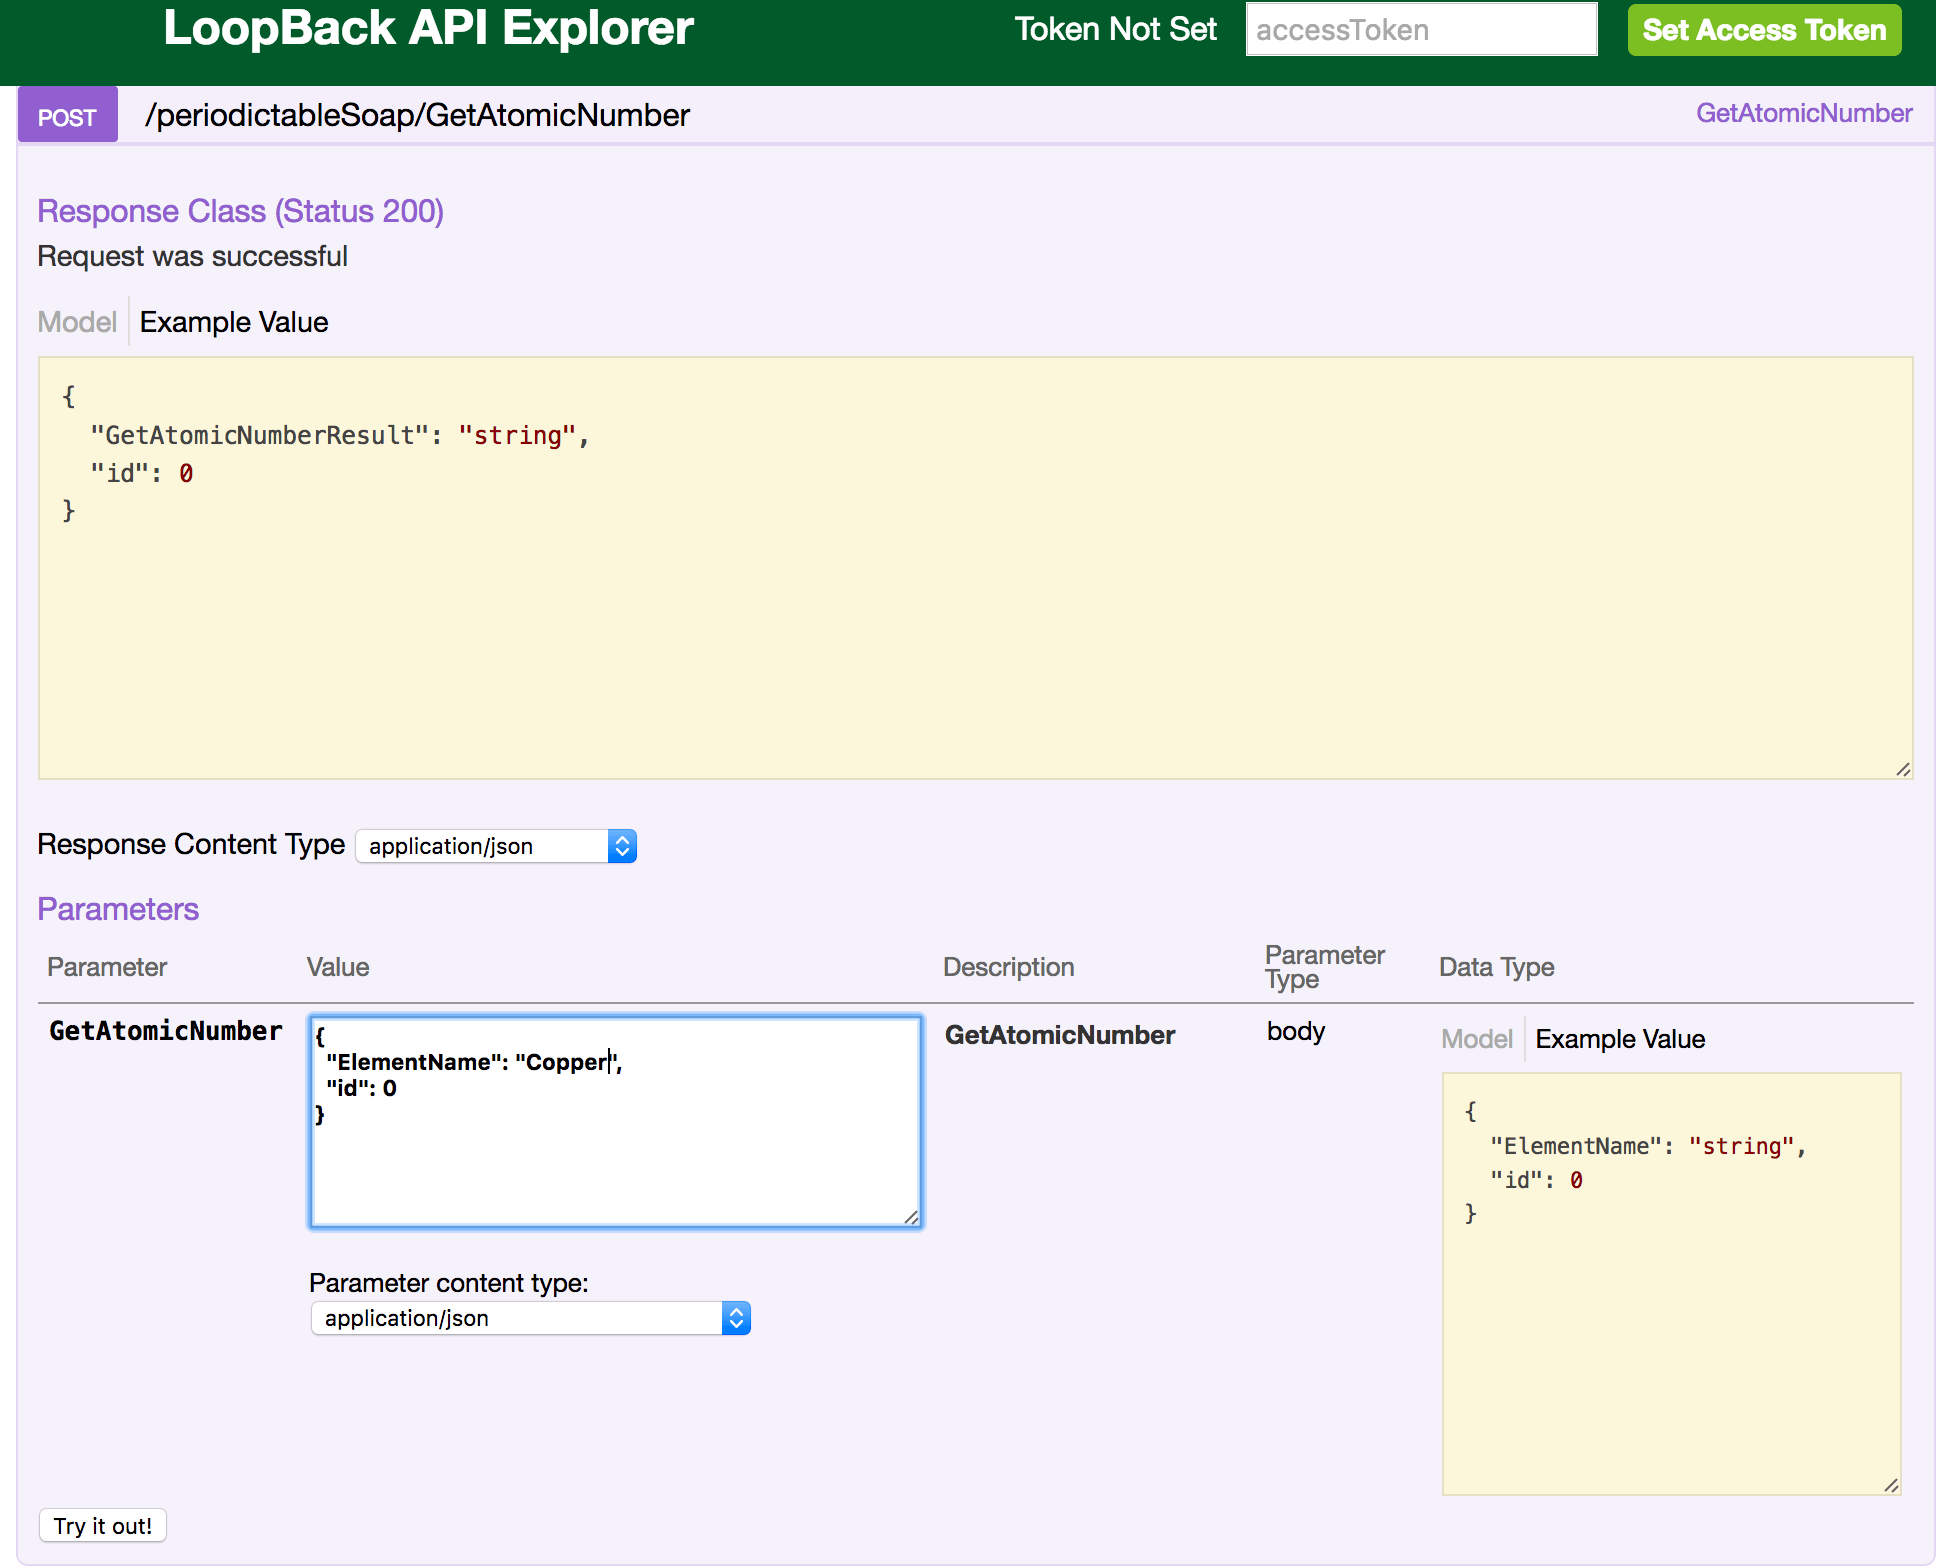Collapse the /periodictableSoap/GetAtomicNumber operation header
The image size is (1936, 1568).
(x=418, y=114)
